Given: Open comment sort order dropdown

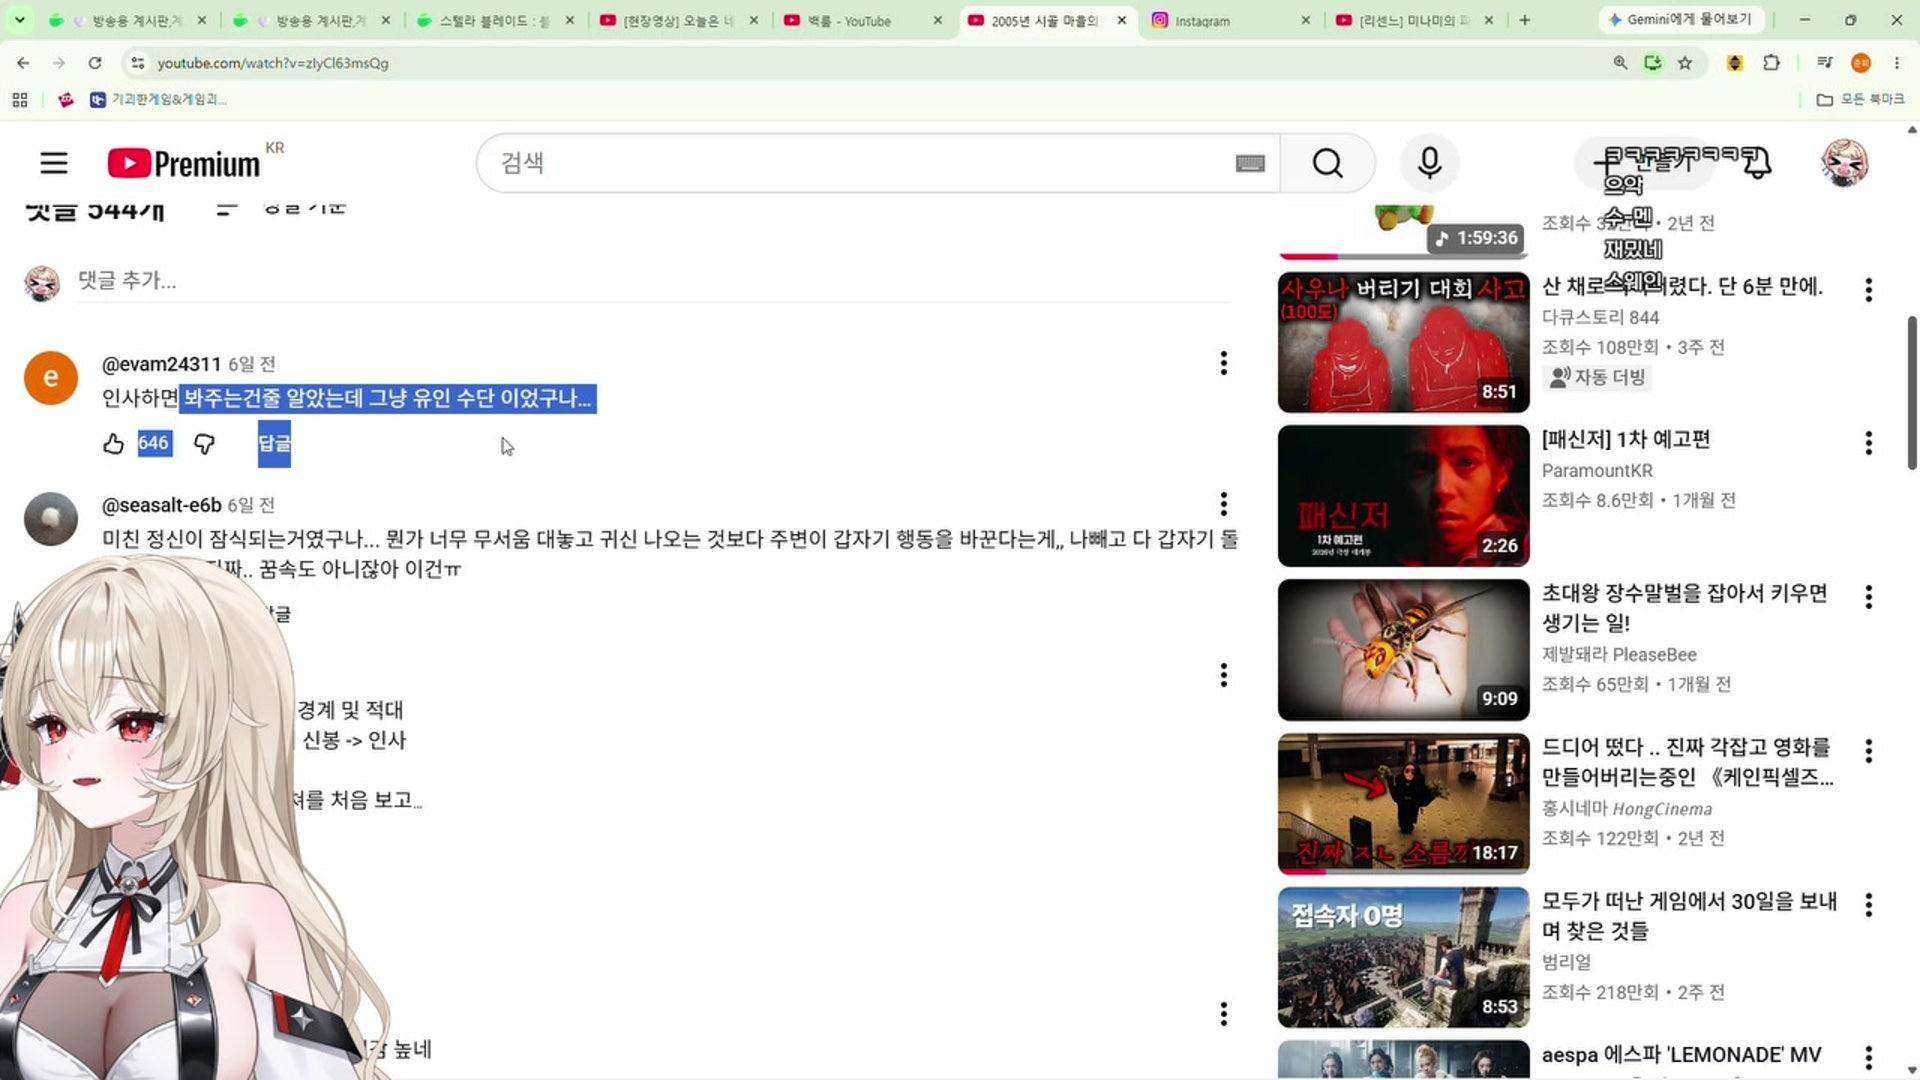Looking at the screenshot, I should [282, 208].
